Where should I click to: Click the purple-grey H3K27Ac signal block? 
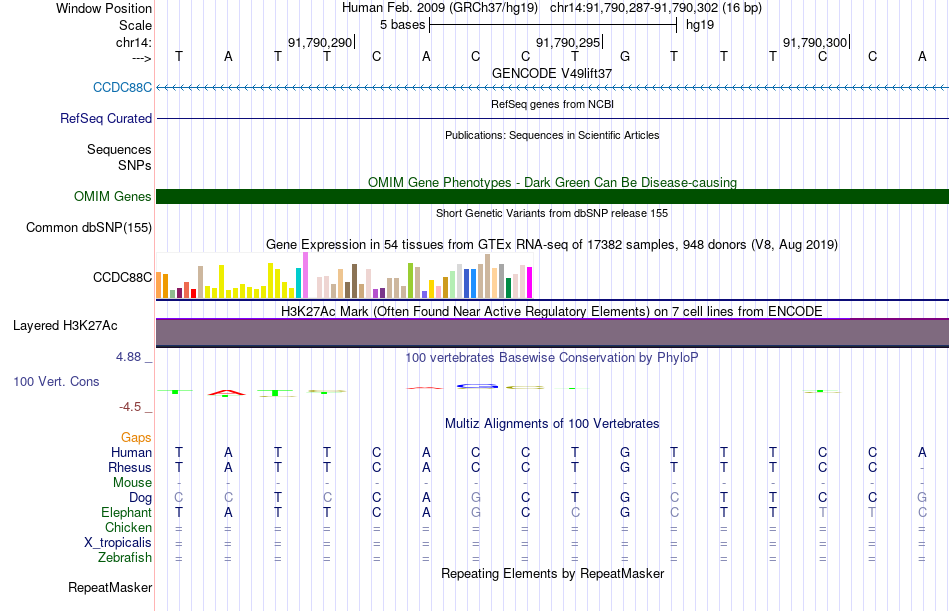[x=553, y=332]
